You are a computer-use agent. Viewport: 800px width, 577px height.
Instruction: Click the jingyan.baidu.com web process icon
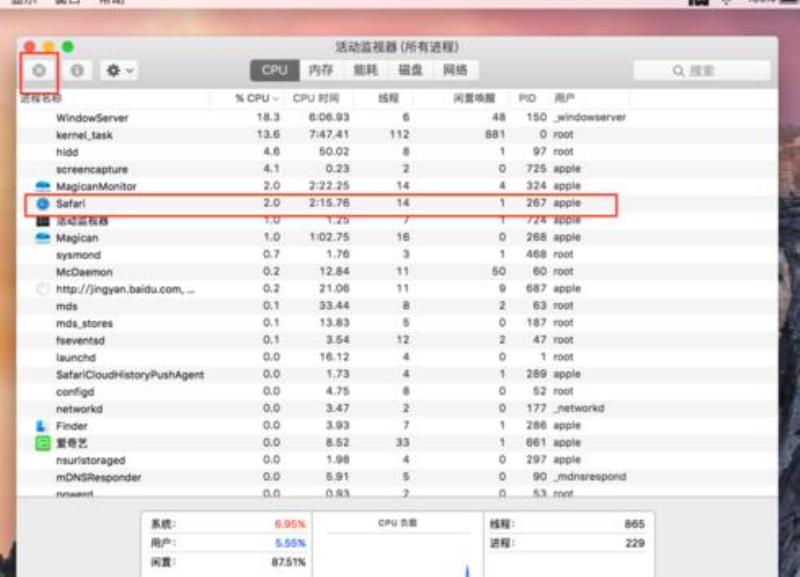(x=43, y=289)
